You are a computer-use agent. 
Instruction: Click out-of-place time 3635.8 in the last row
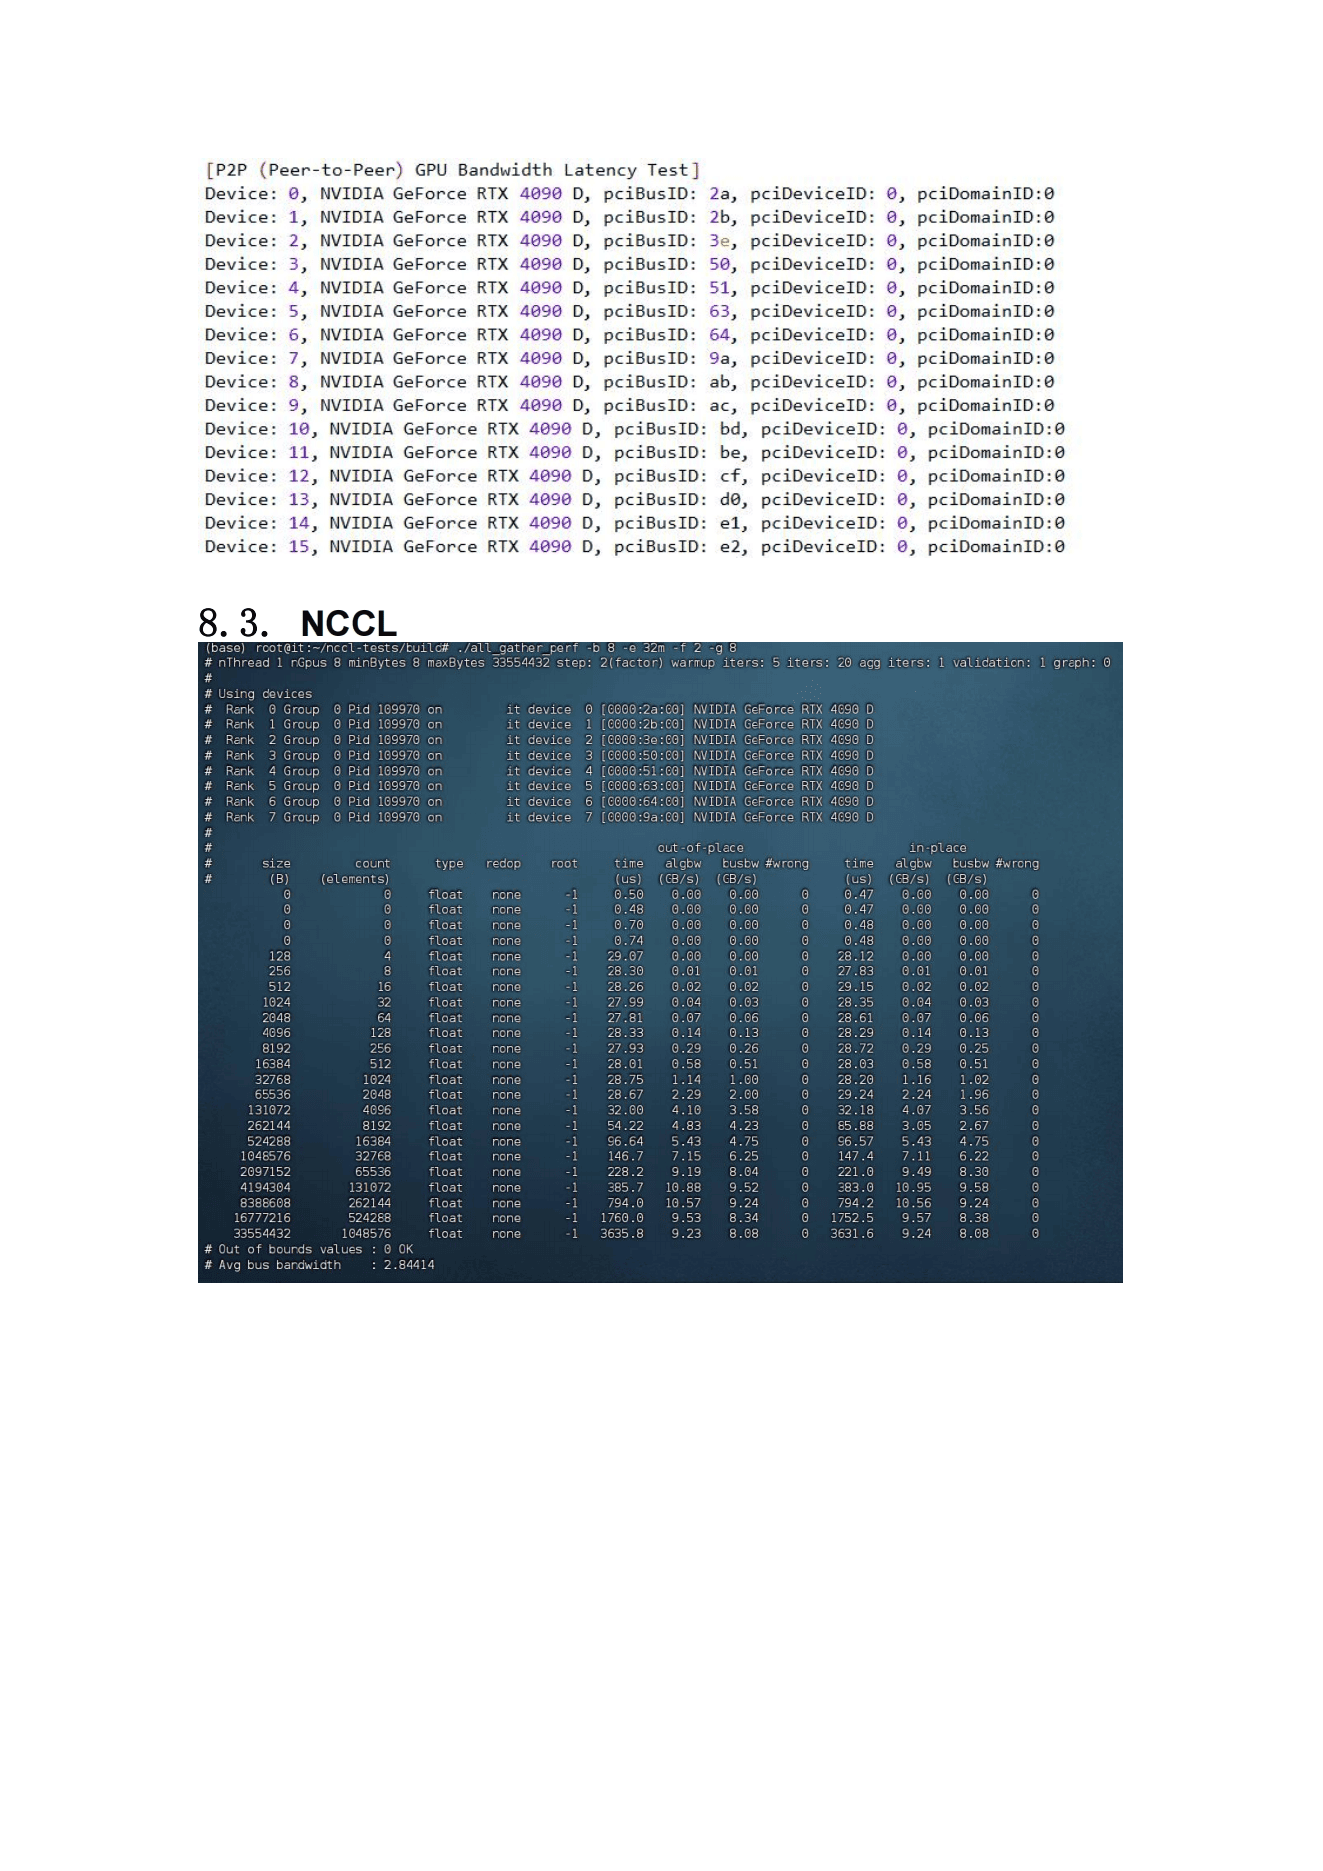(x=622, y=1234)
